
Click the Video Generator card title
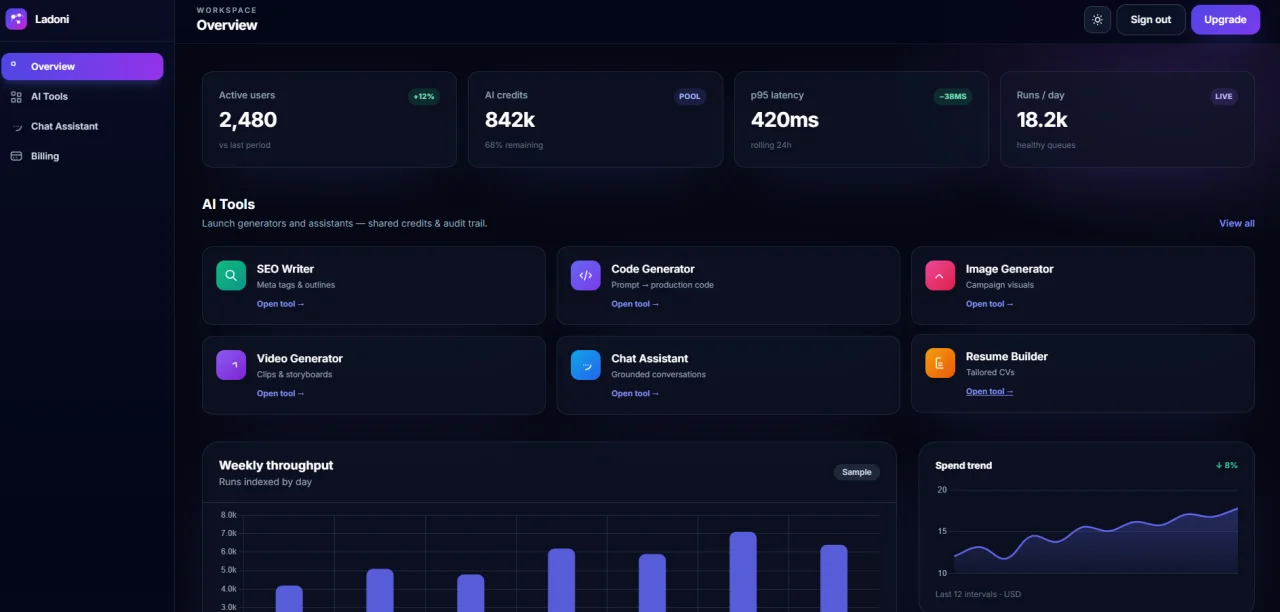(x=300, y=359)
